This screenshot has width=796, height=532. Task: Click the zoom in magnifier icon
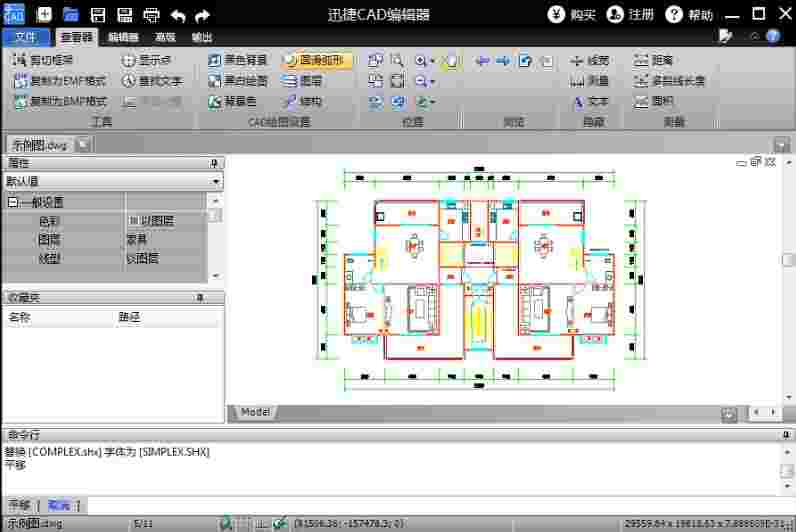pos(420,60)
